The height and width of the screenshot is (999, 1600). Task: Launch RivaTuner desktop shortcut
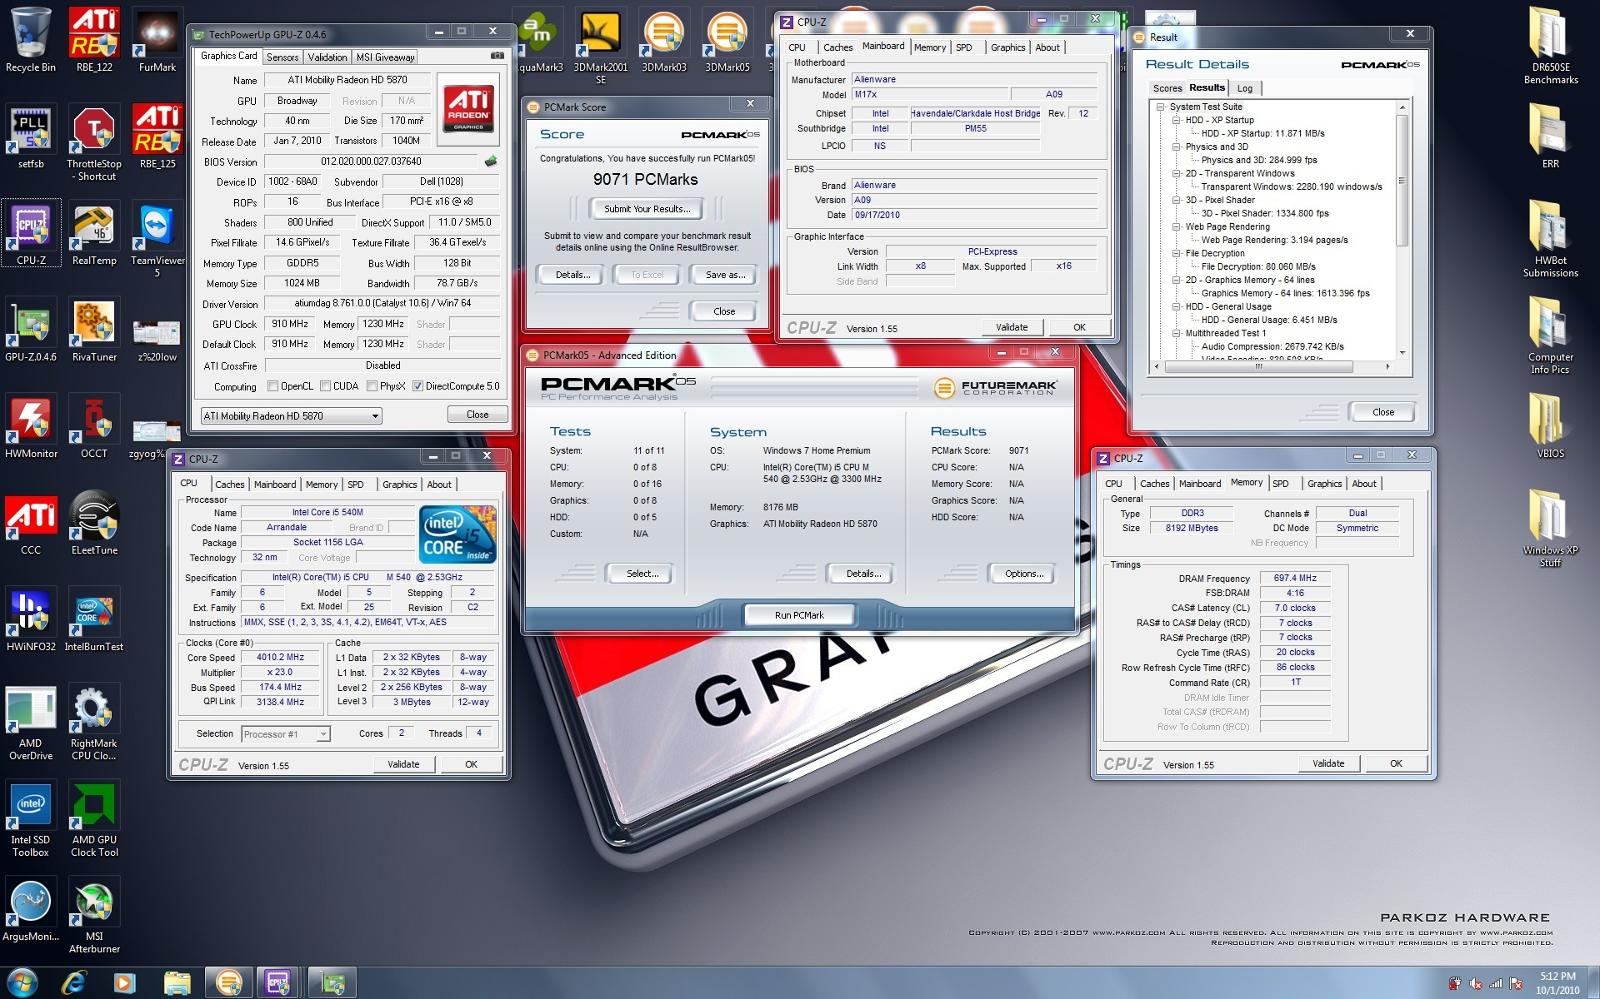94,330
